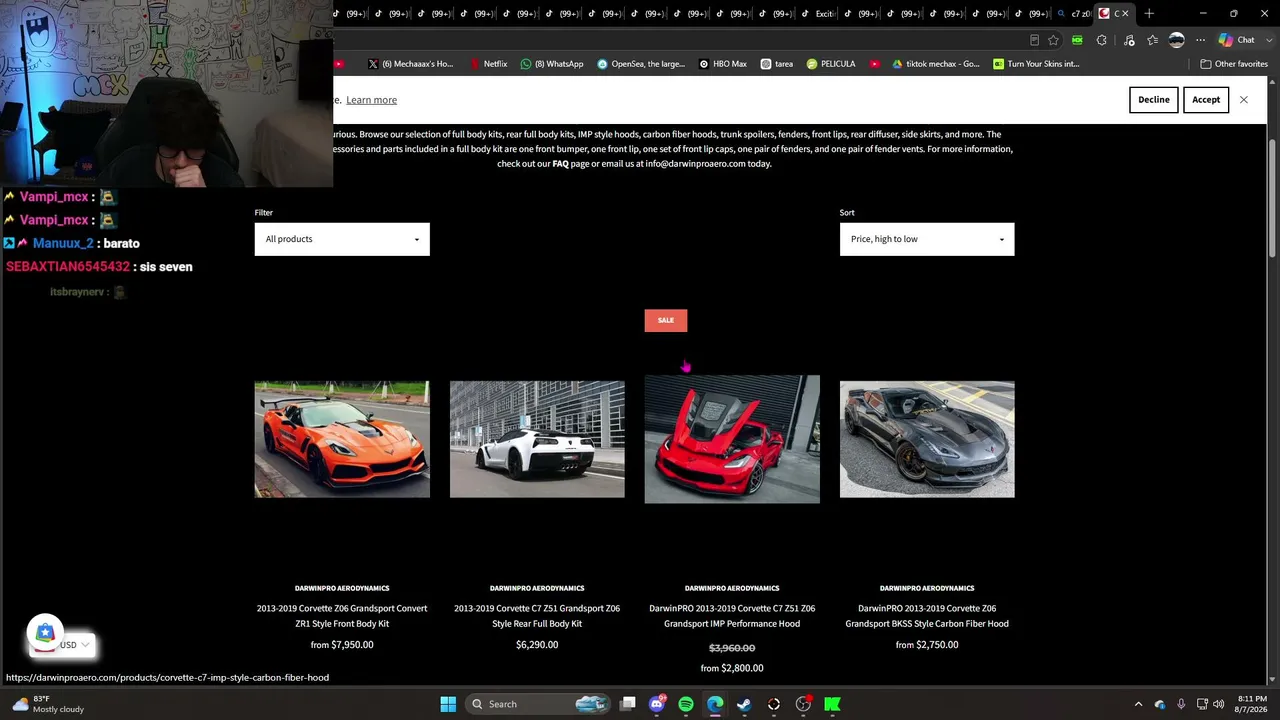
Task: Switch to the 'c7 z06' search tab
Action: [x=1075, y=13]
